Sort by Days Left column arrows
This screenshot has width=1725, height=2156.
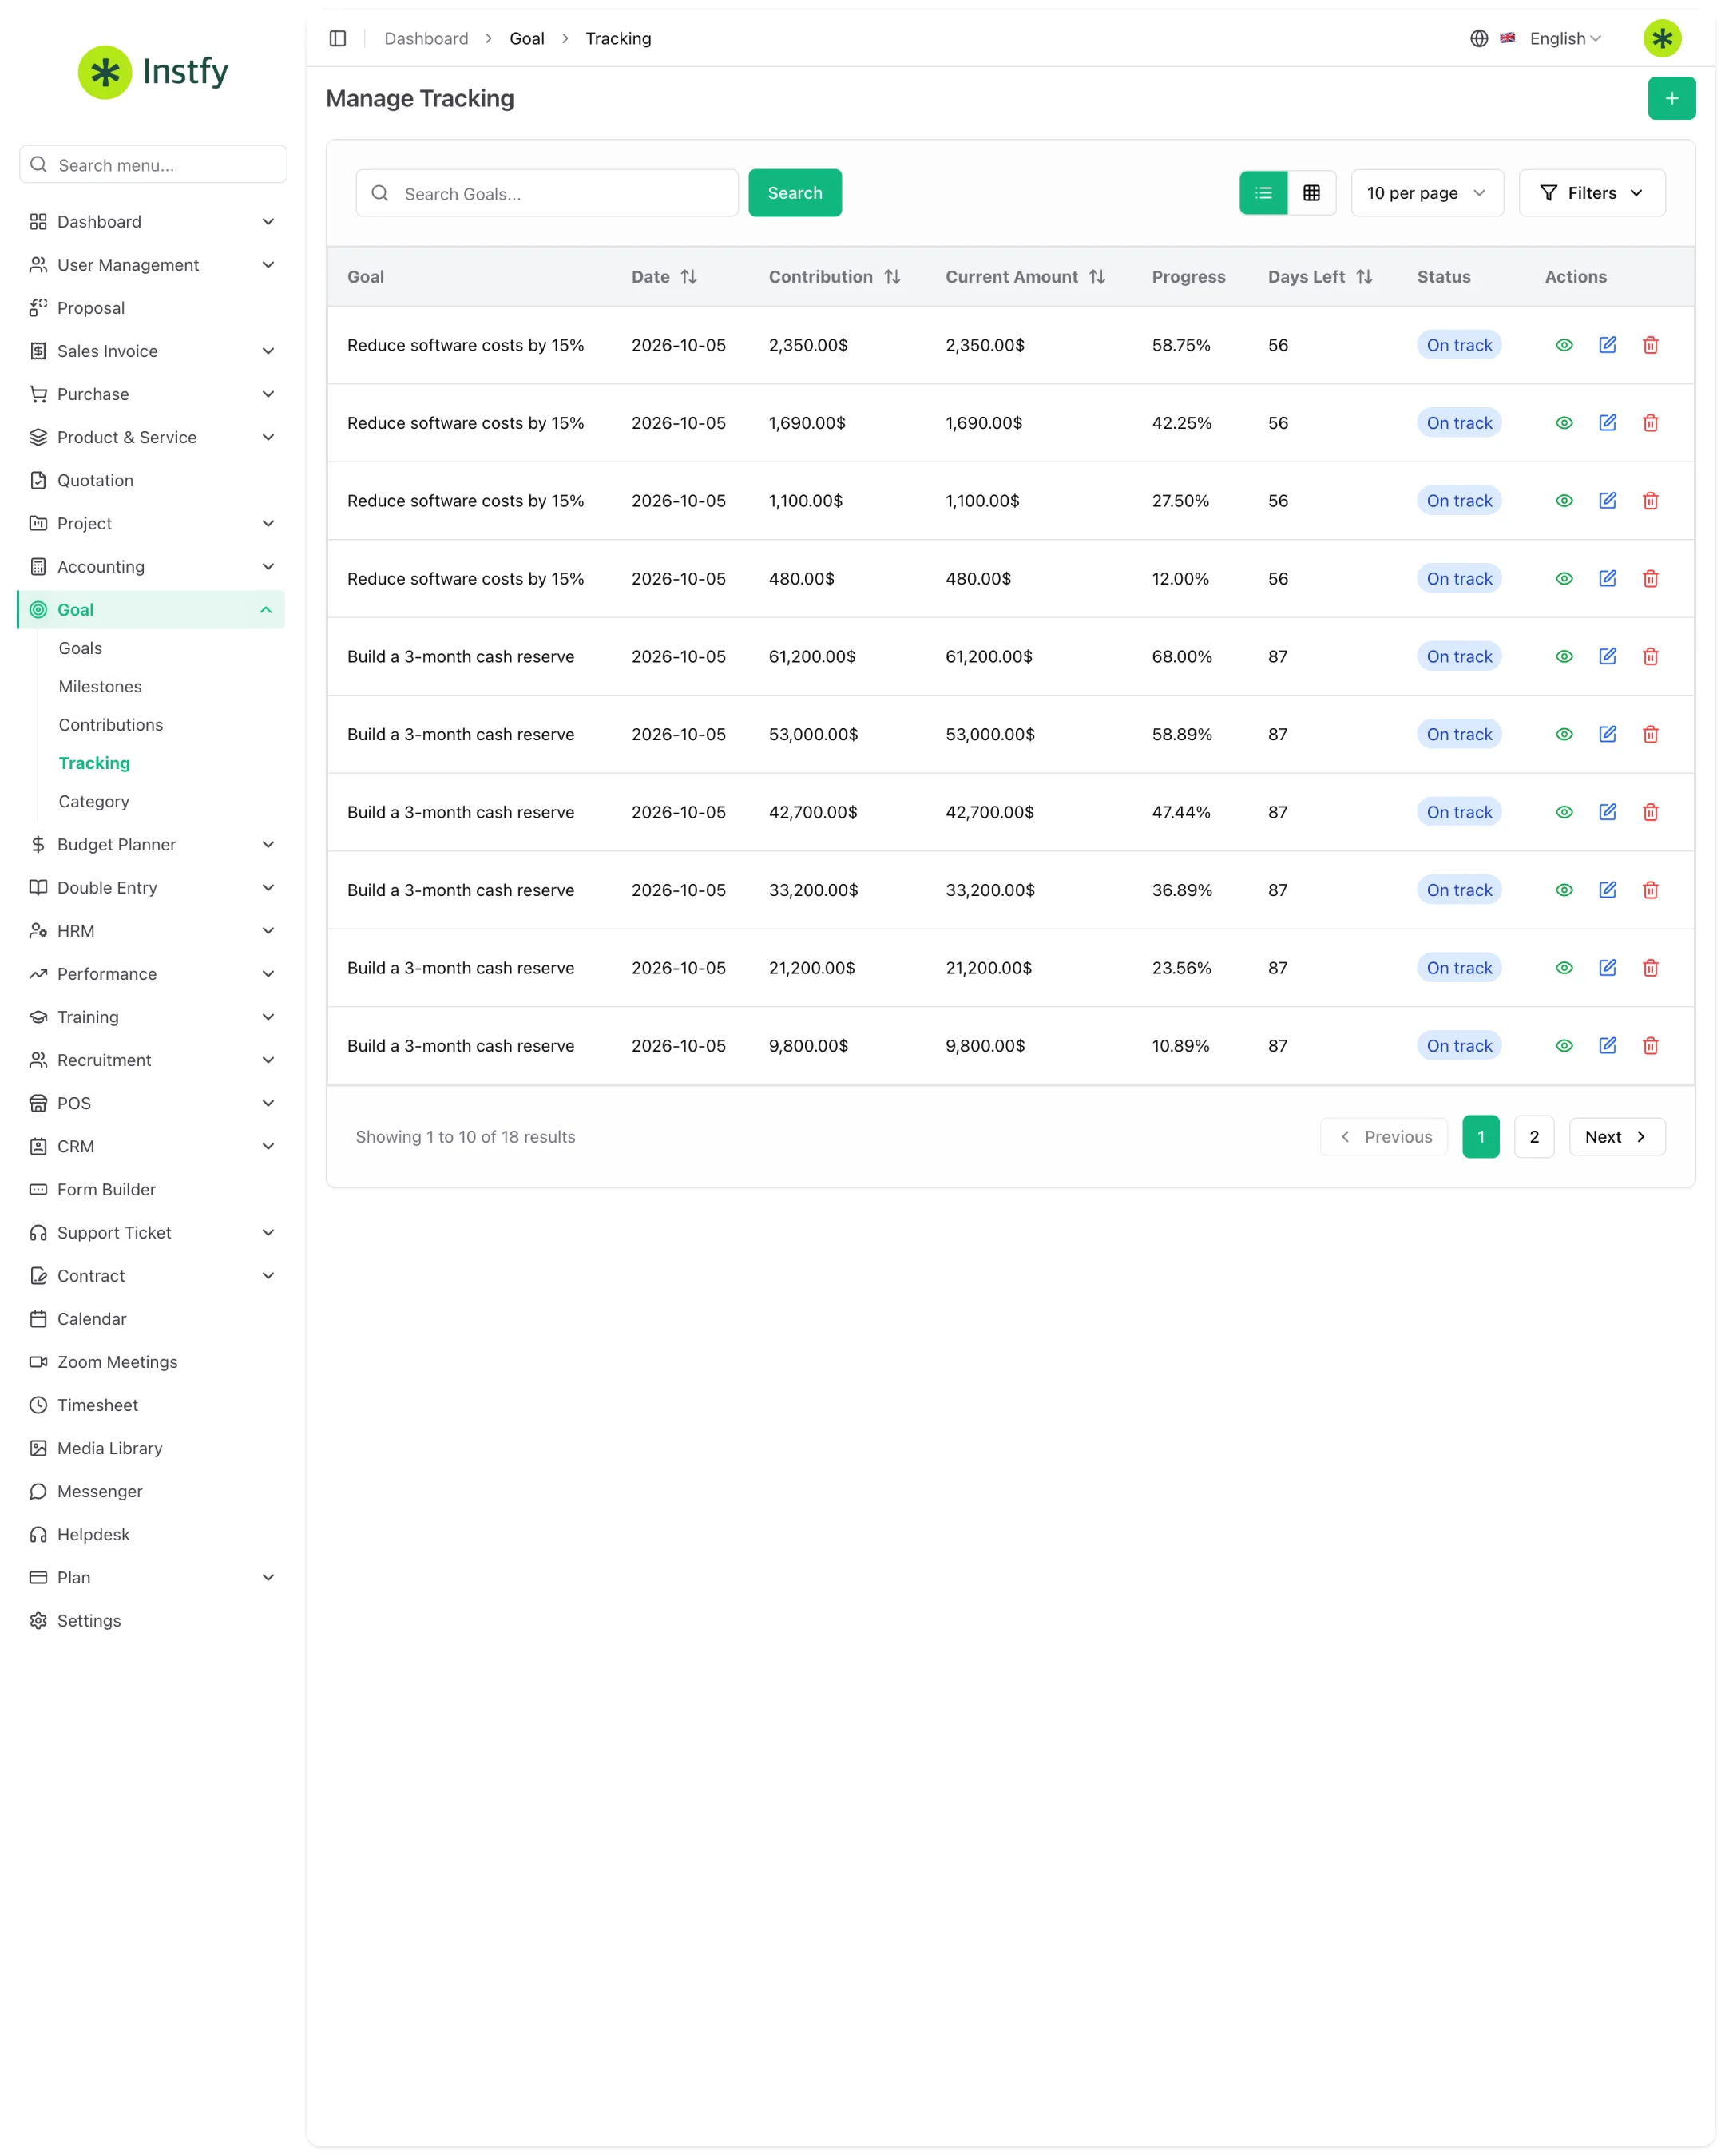1363,277
